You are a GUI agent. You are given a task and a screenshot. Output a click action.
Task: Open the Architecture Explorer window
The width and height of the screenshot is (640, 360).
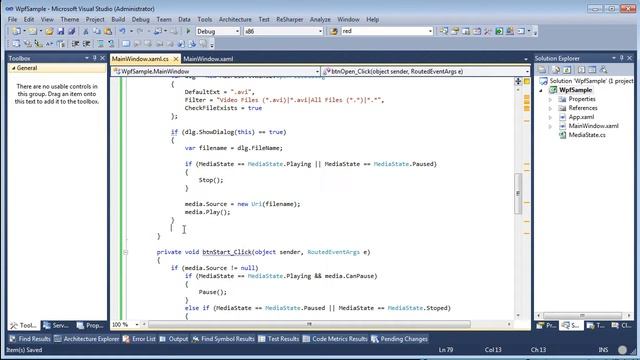pyautogui.click(x=87, y=339)
